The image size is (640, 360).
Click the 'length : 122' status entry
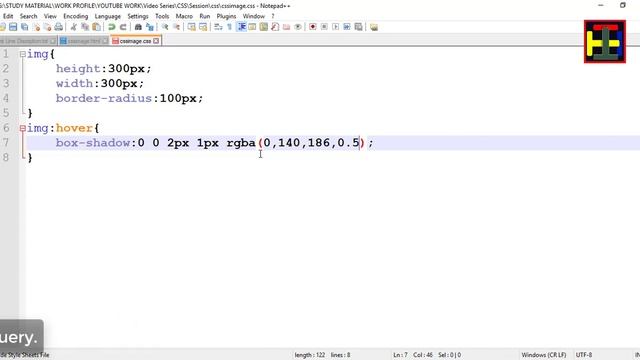tap(310, 355)
